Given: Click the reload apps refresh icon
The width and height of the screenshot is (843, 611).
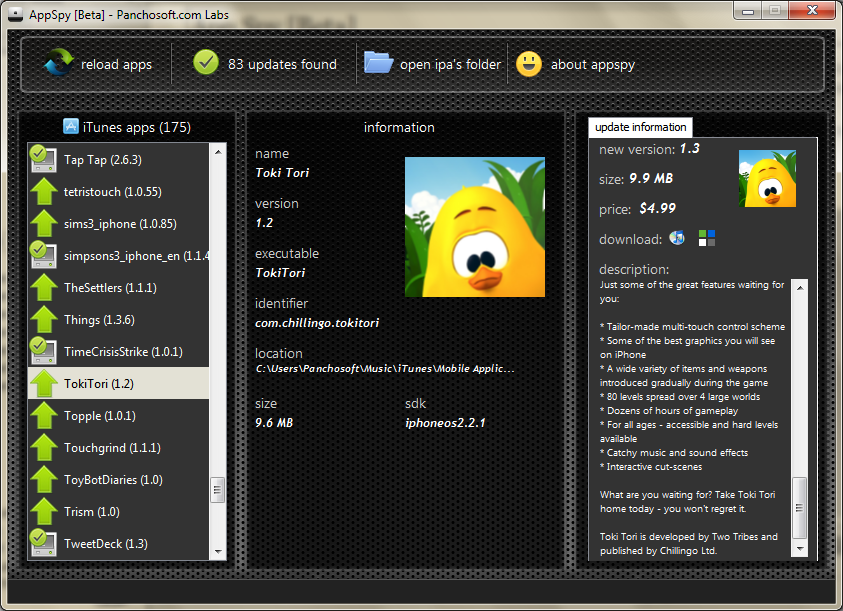Looking at the screenshot, I should [58, 63].
